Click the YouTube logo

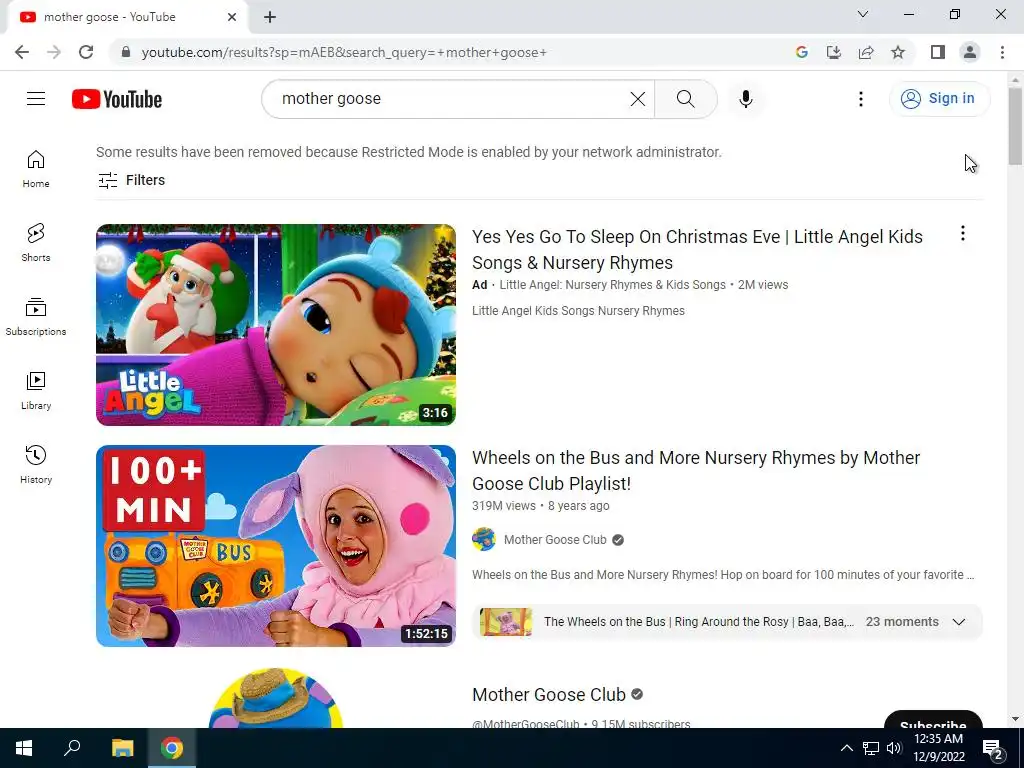tap(117, 99)
